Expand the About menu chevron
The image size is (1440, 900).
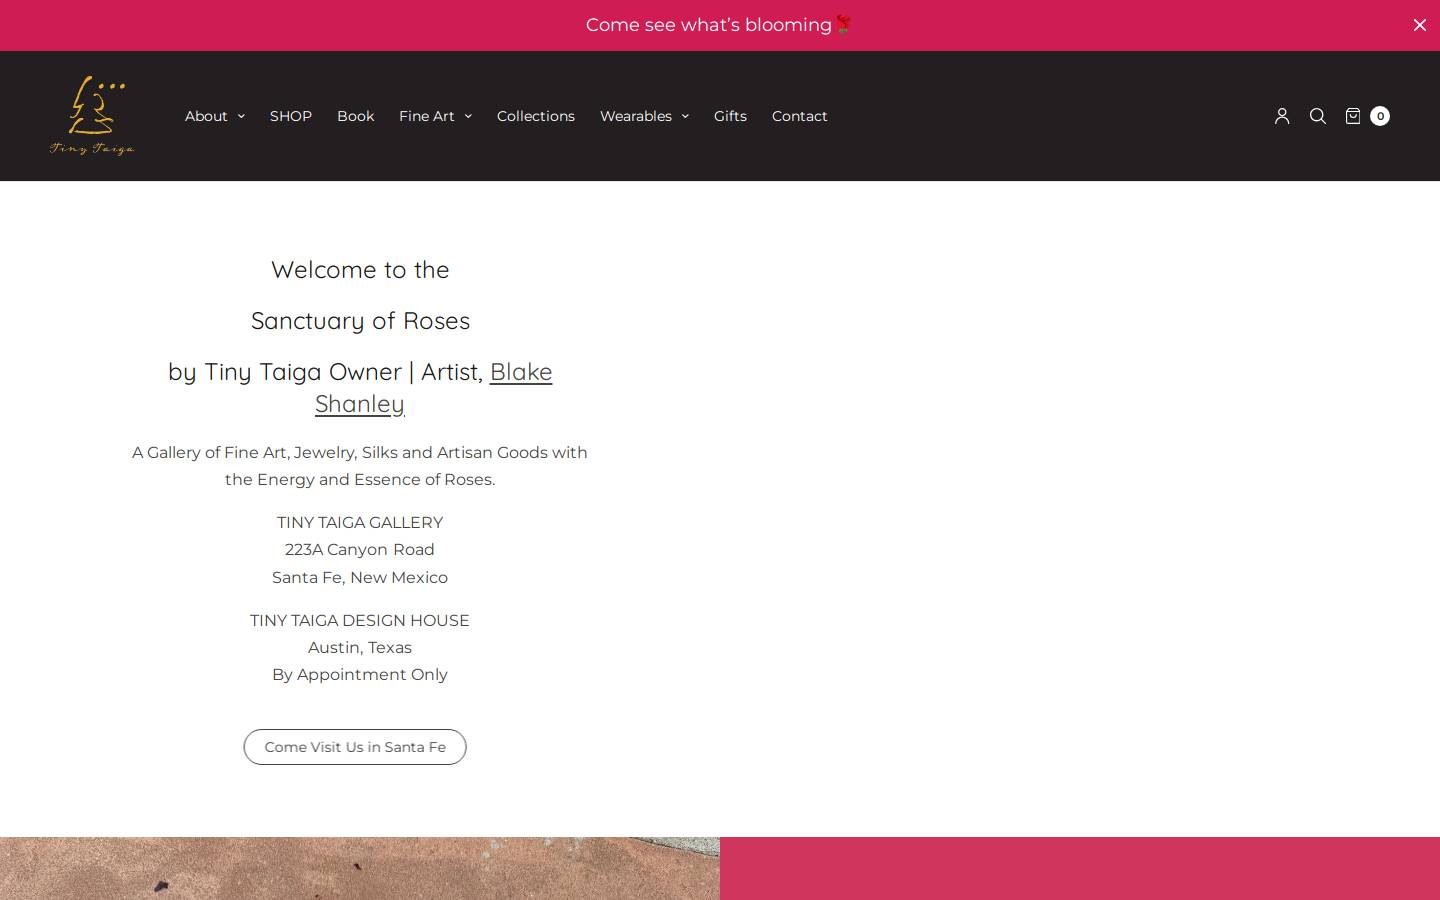point(241,116)
